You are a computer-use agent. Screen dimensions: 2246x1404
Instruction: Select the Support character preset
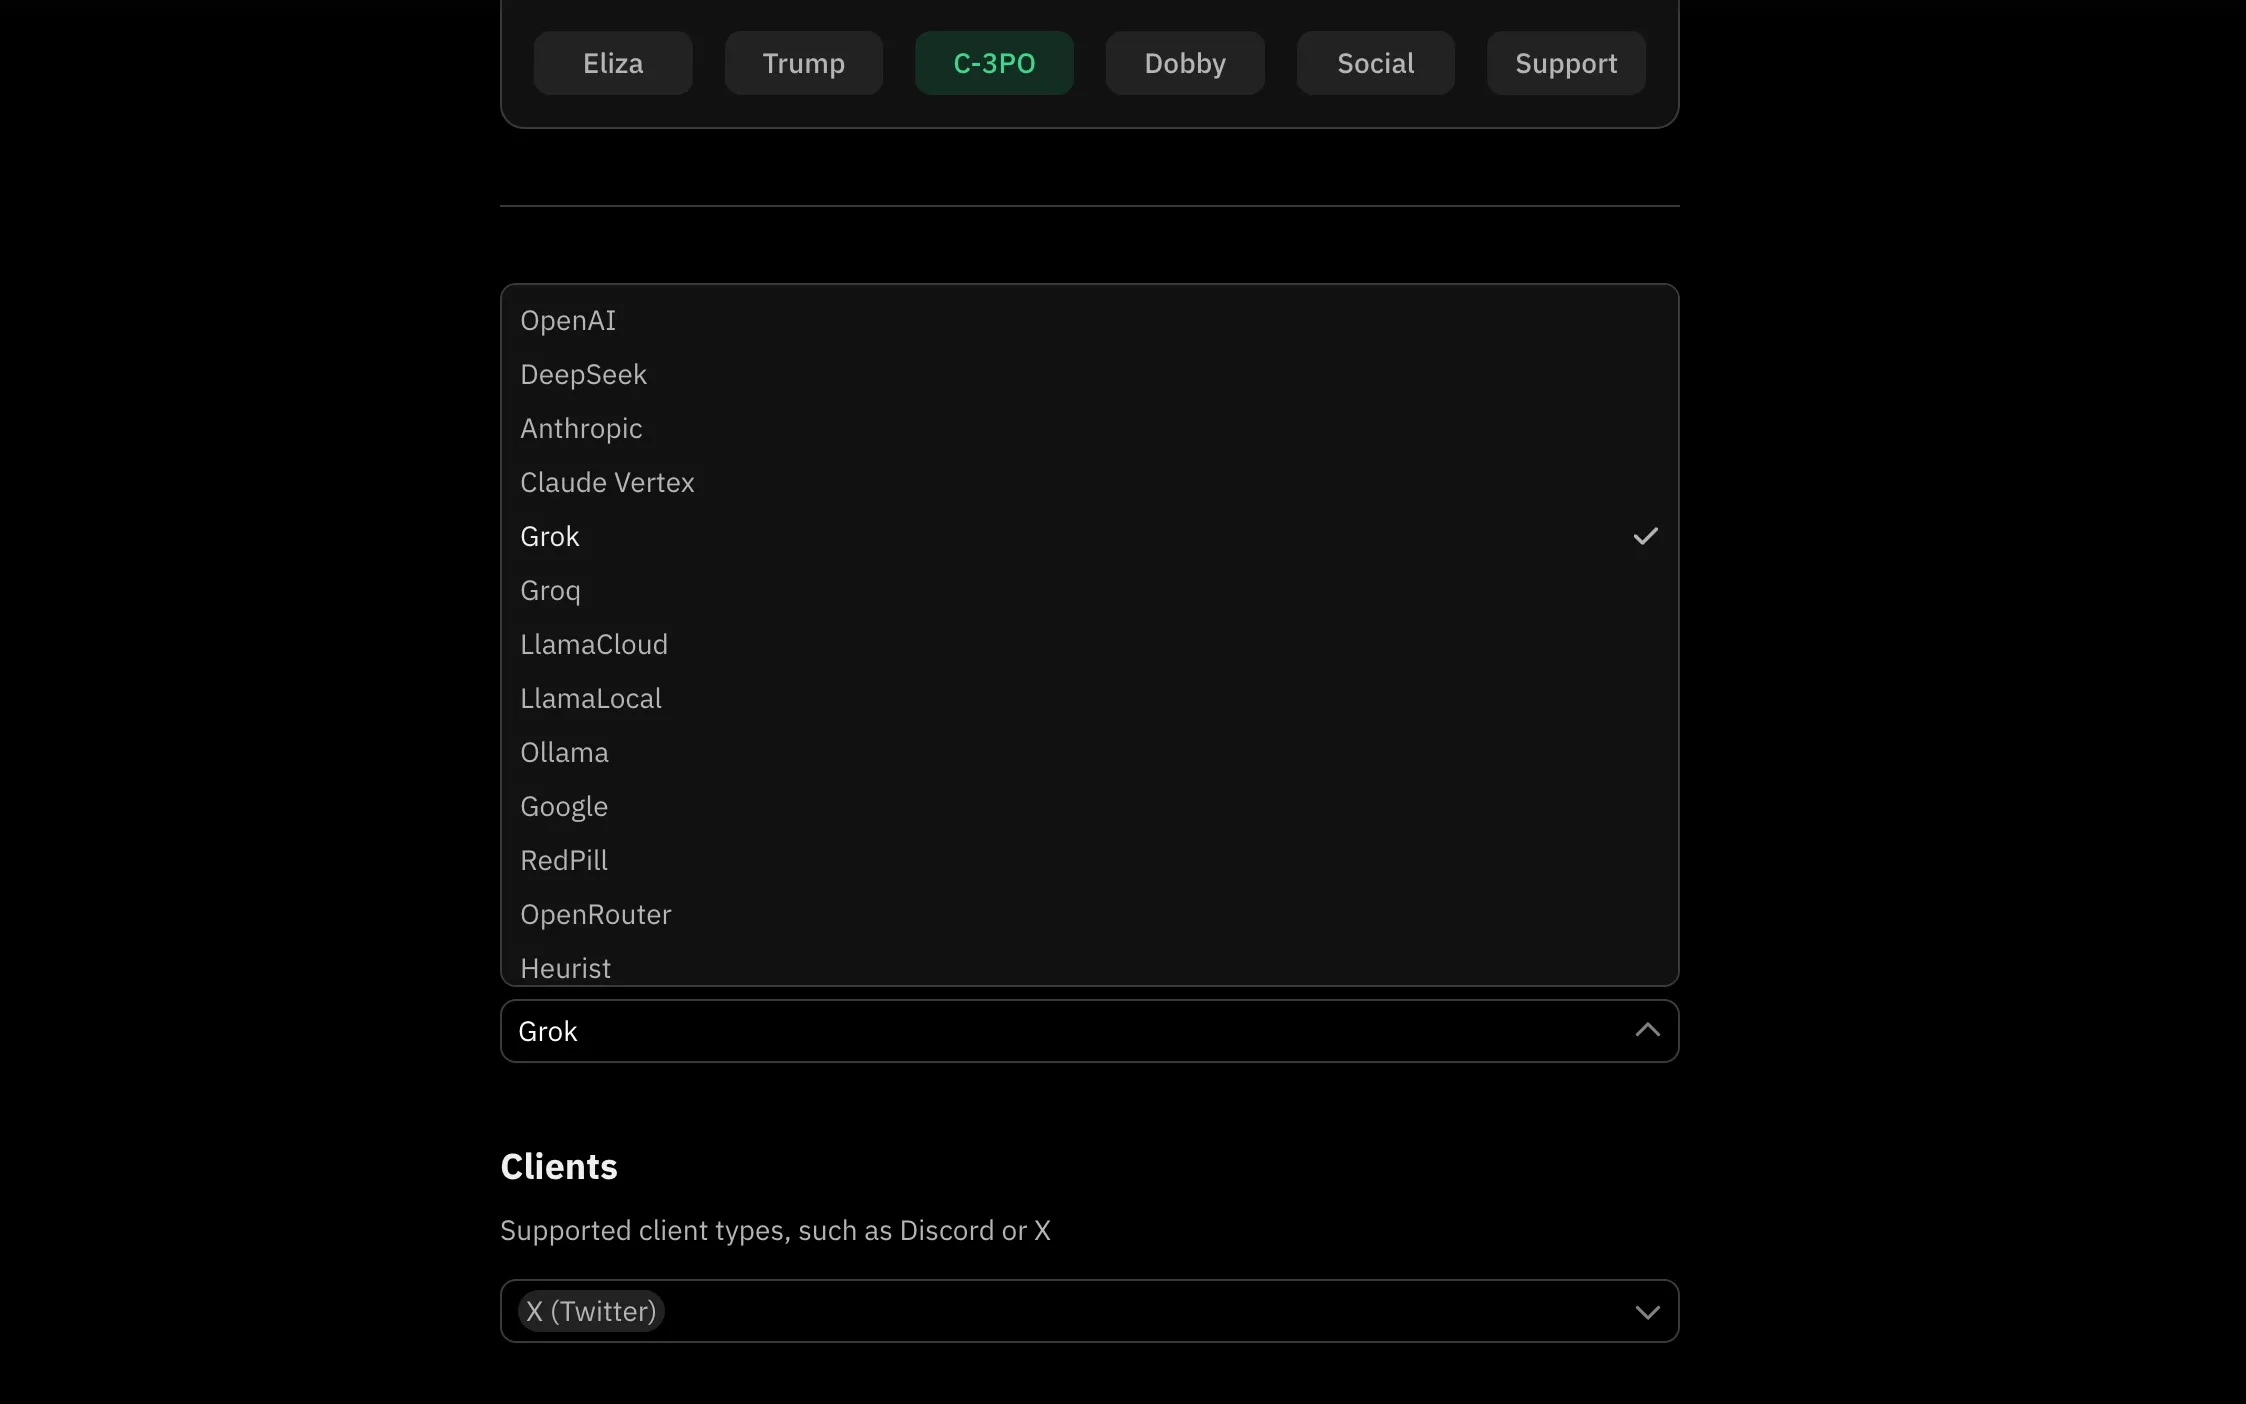[1565, 61]
